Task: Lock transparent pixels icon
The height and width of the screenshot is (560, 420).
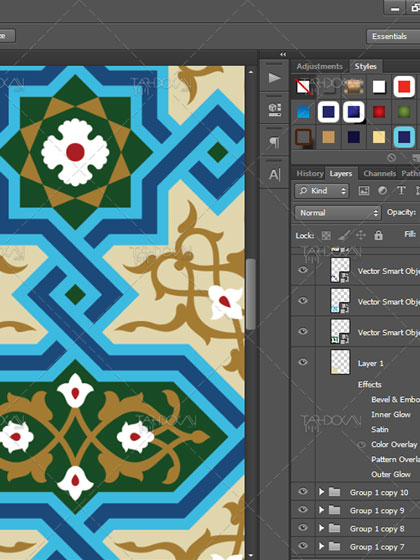Action: pos(326,235)
